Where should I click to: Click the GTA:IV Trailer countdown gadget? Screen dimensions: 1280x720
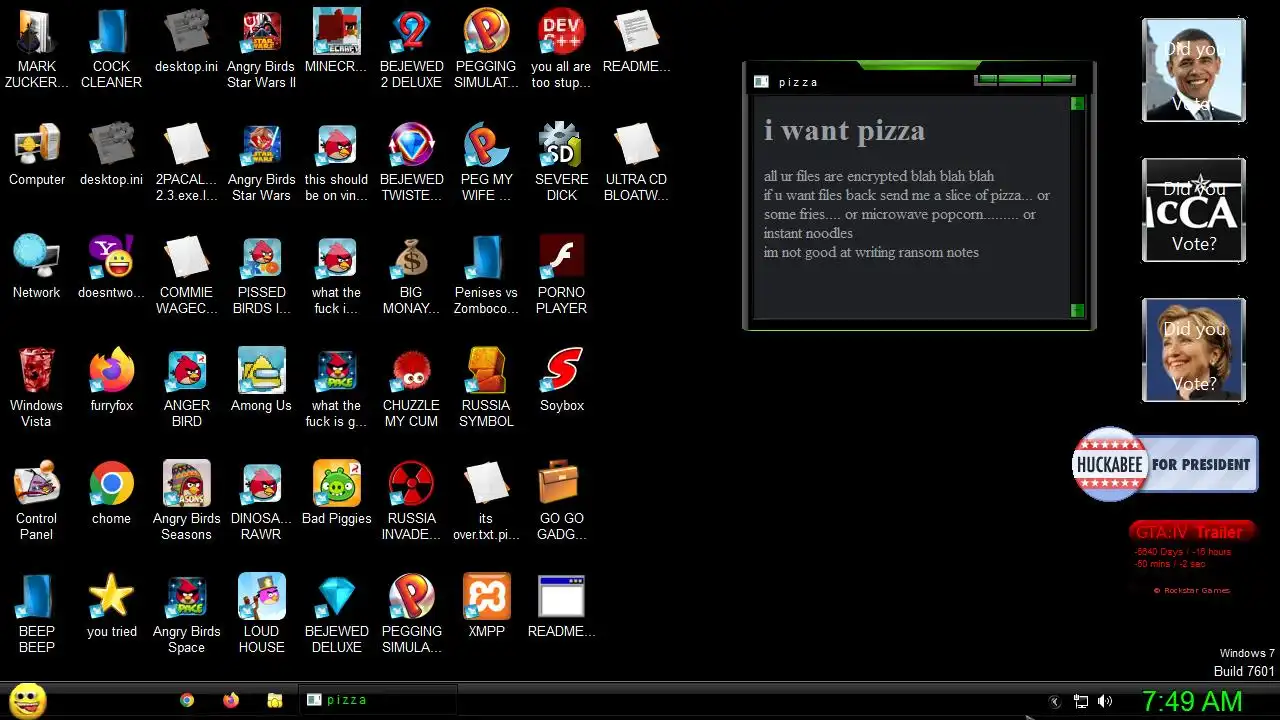(x=1190, y=558)
